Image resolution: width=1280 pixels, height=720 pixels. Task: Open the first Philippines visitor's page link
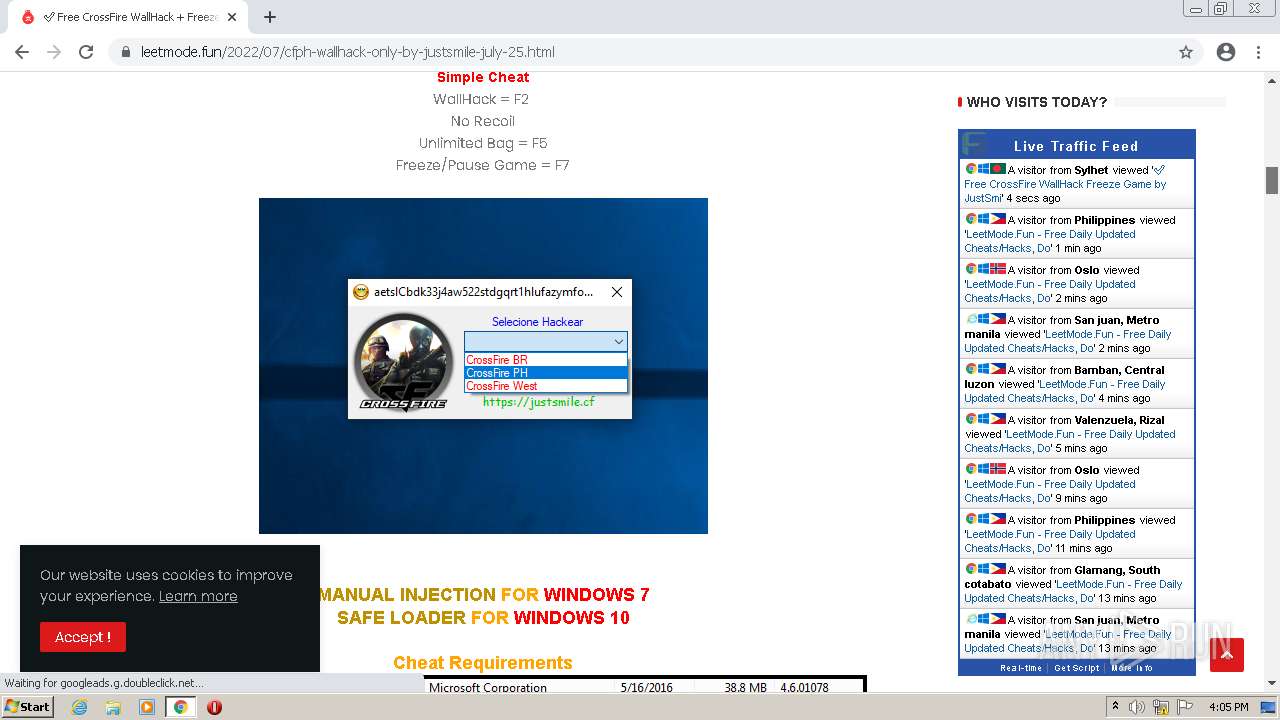pos(1050,241)
